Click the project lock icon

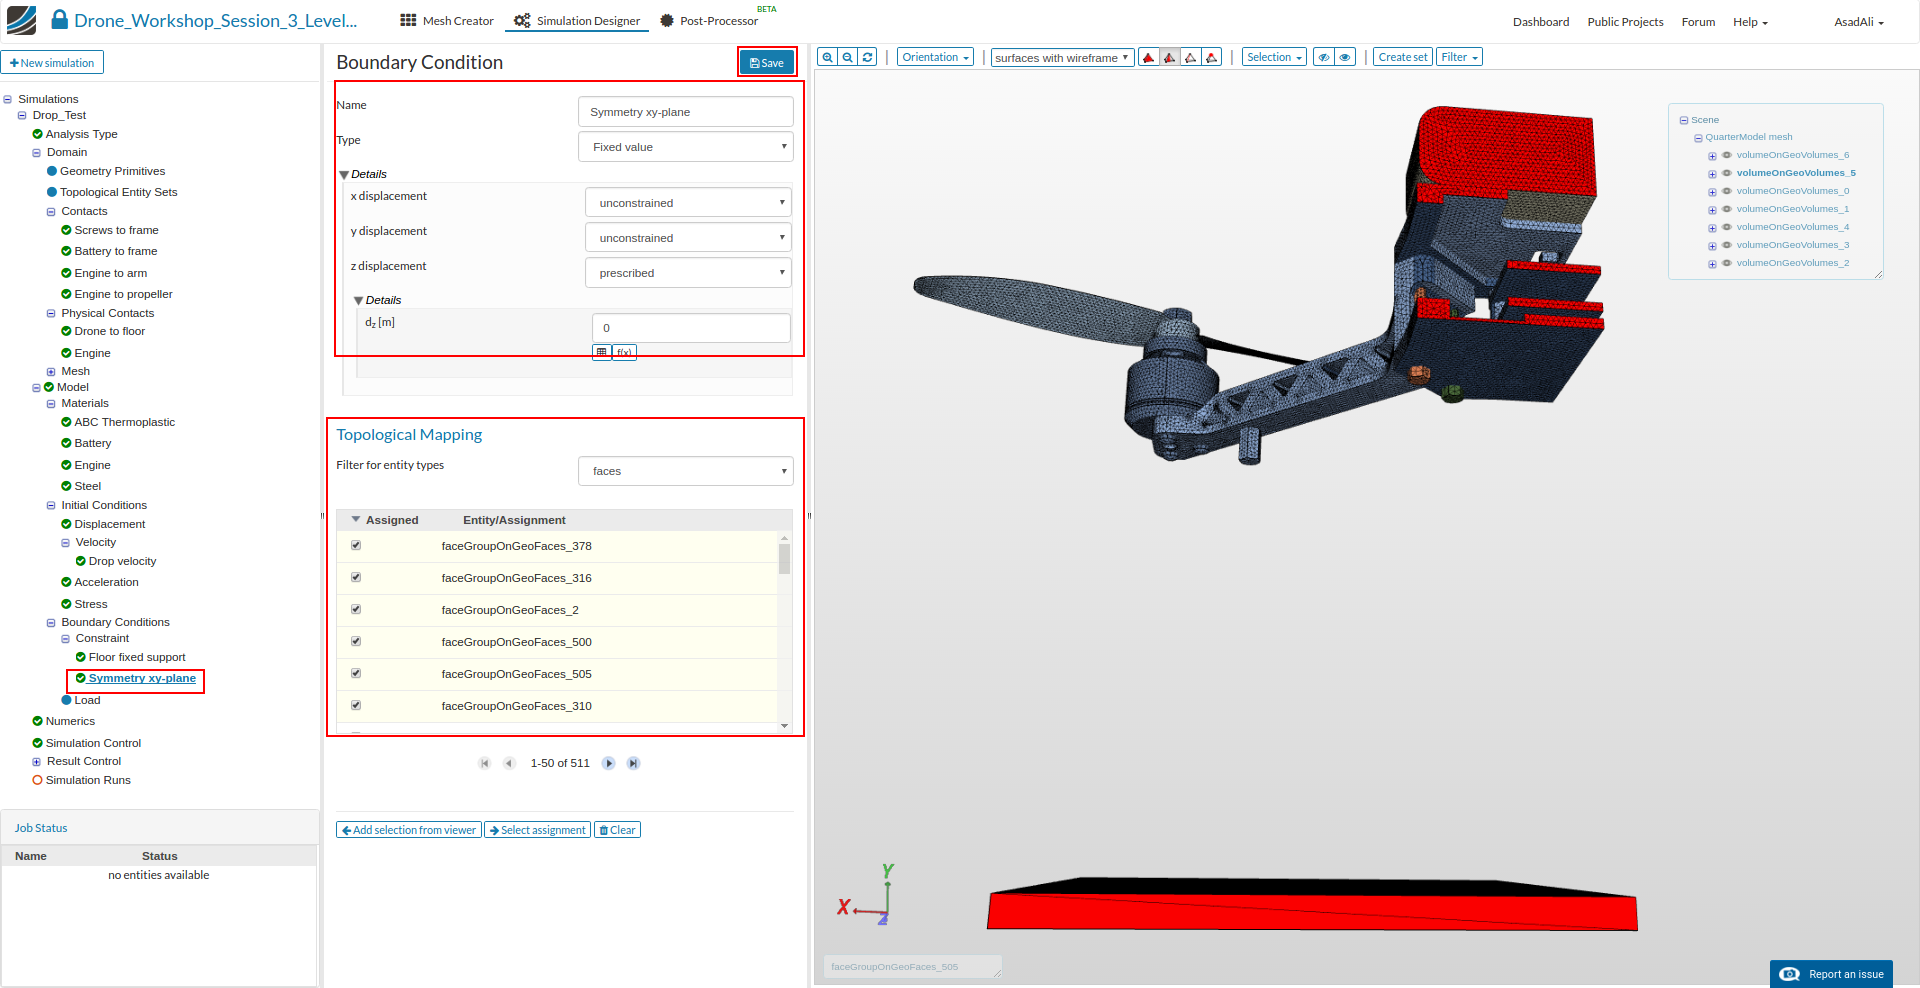pos(59,20)
